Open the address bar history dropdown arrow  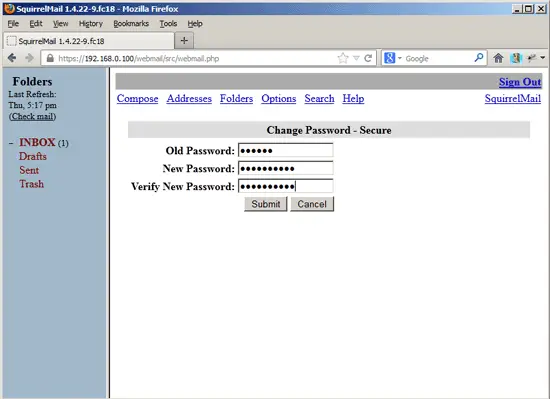tap(356, 58)
